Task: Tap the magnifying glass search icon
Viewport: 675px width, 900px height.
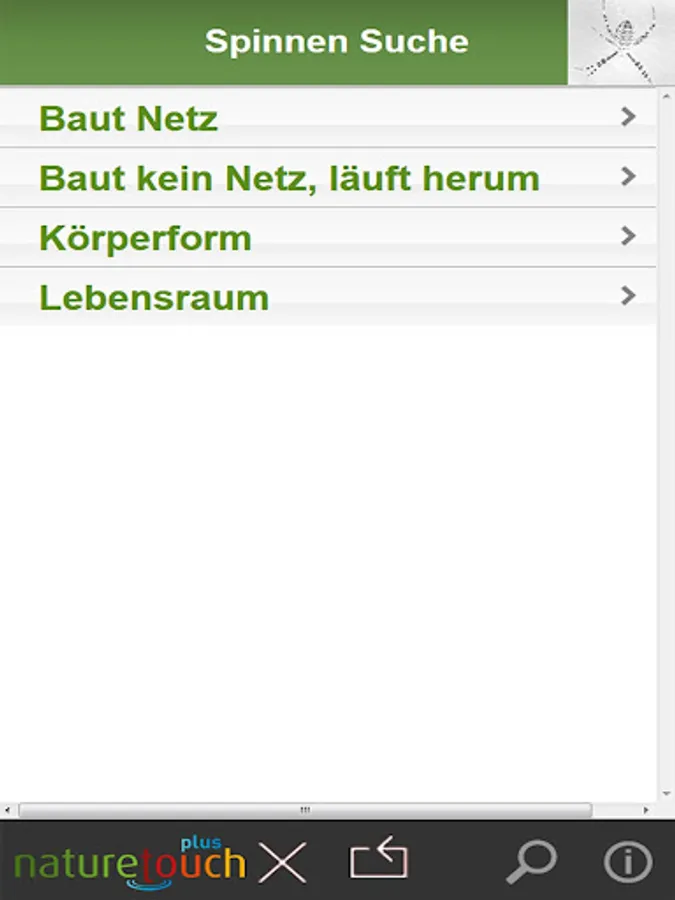Action: pos(530,861)
